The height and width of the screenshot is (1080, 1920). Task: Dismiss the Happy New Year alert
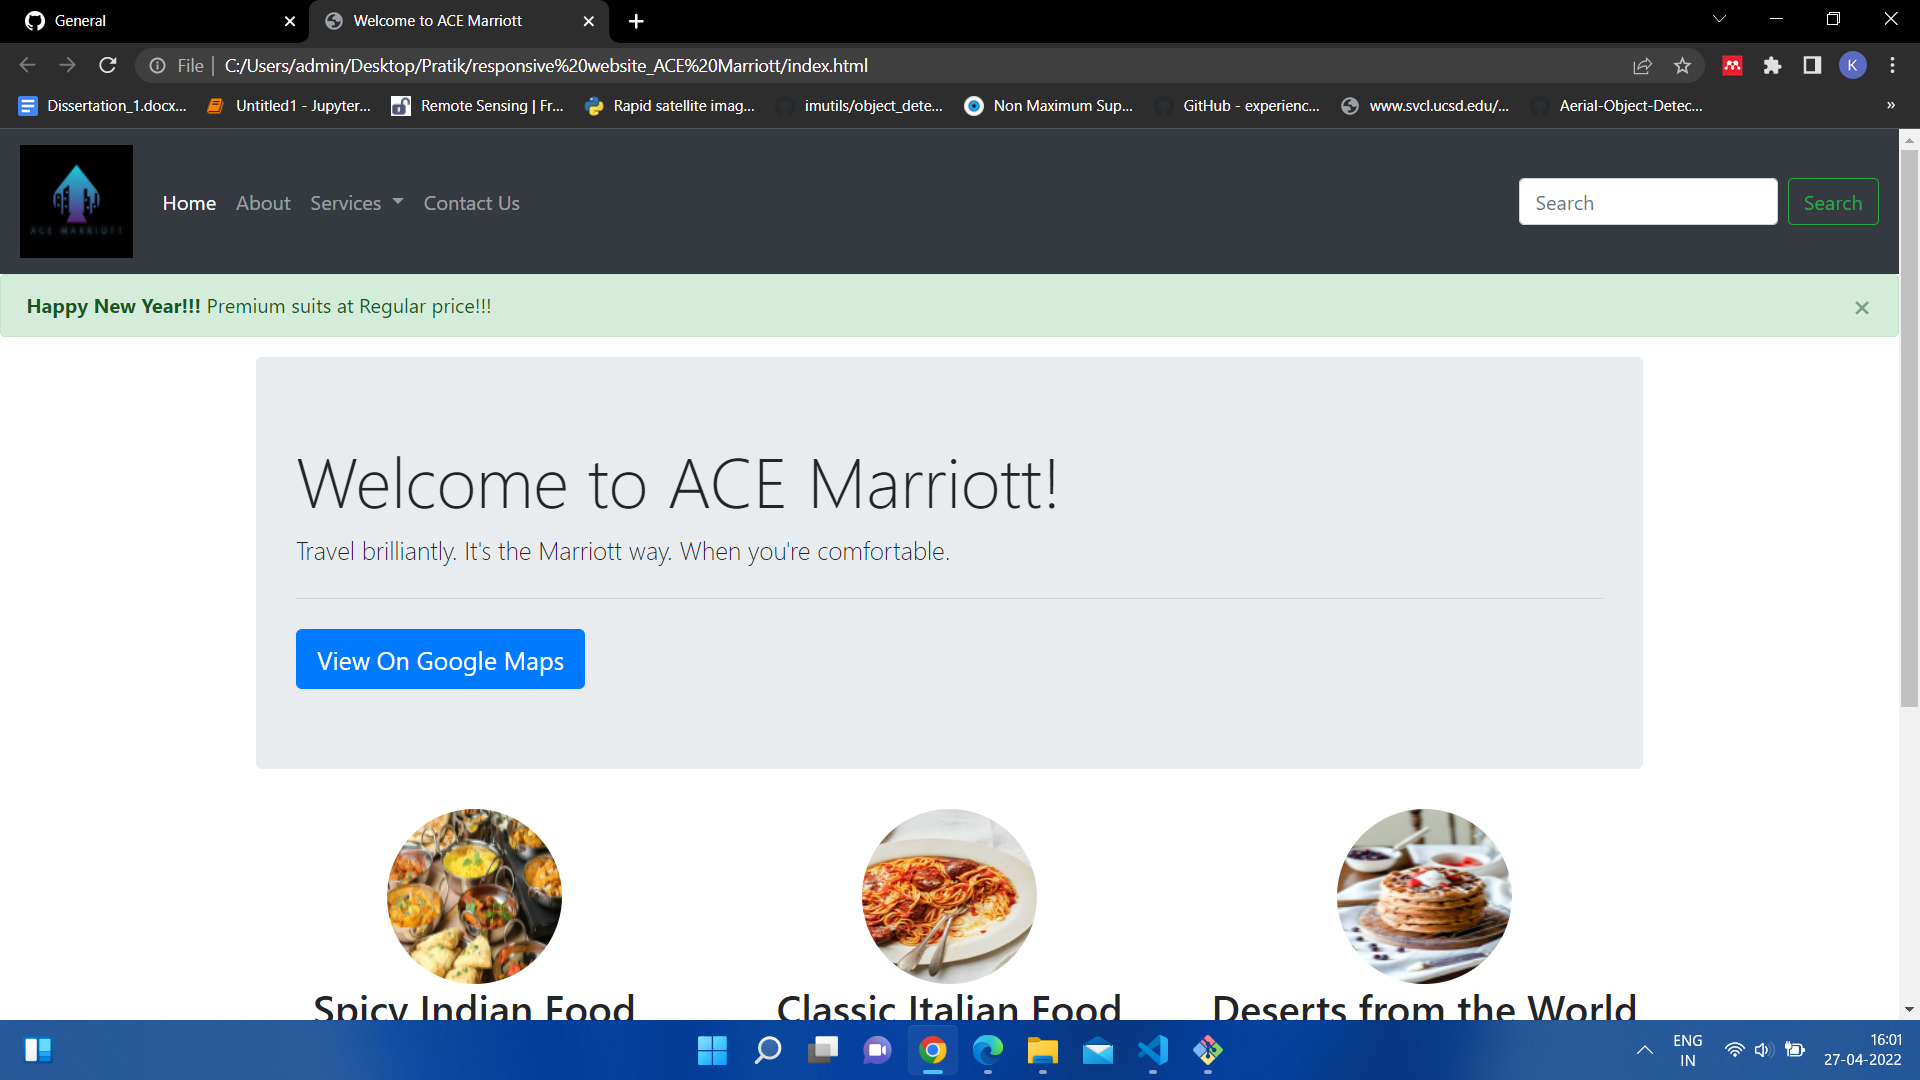click(x=1862, y=307)
